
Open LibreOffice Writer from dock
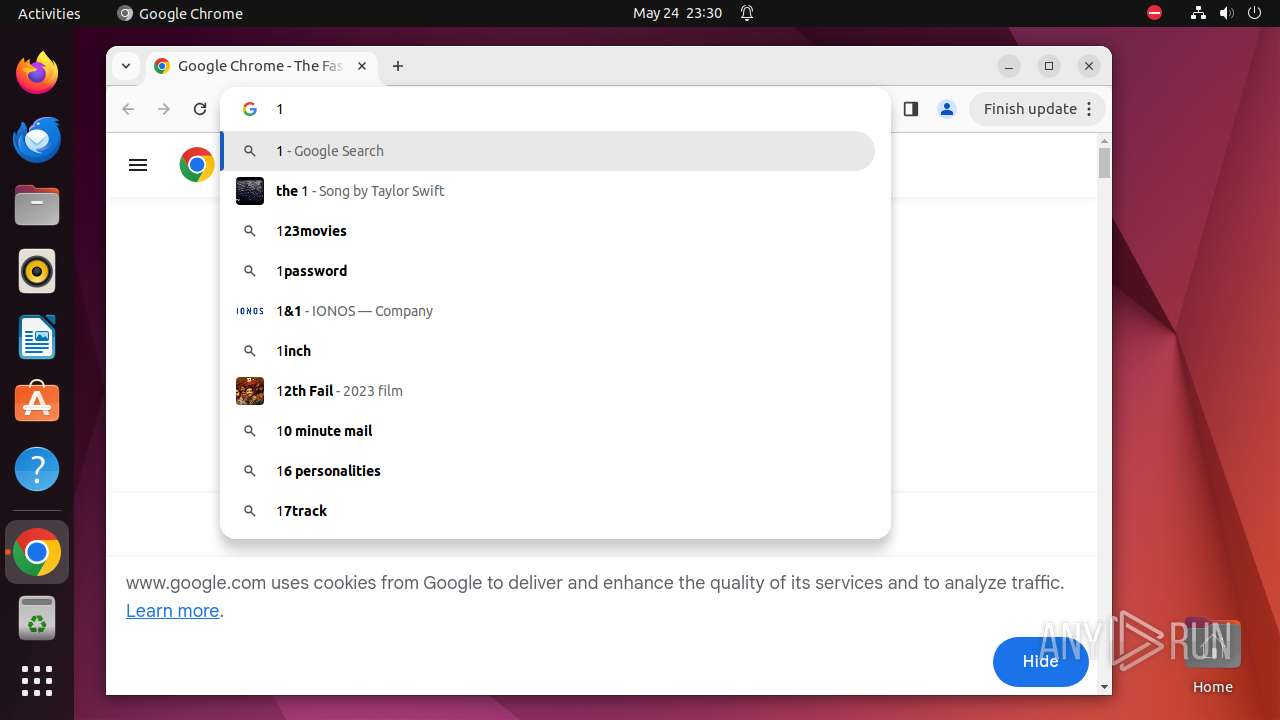[x=37, y=337]
